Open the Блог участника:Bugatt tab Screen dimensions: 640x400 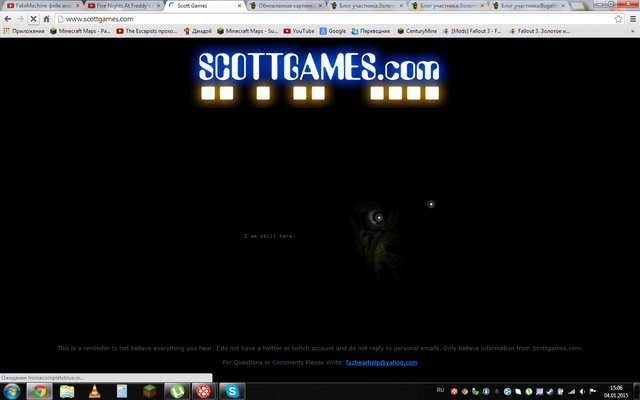click(x=527, y=6)
